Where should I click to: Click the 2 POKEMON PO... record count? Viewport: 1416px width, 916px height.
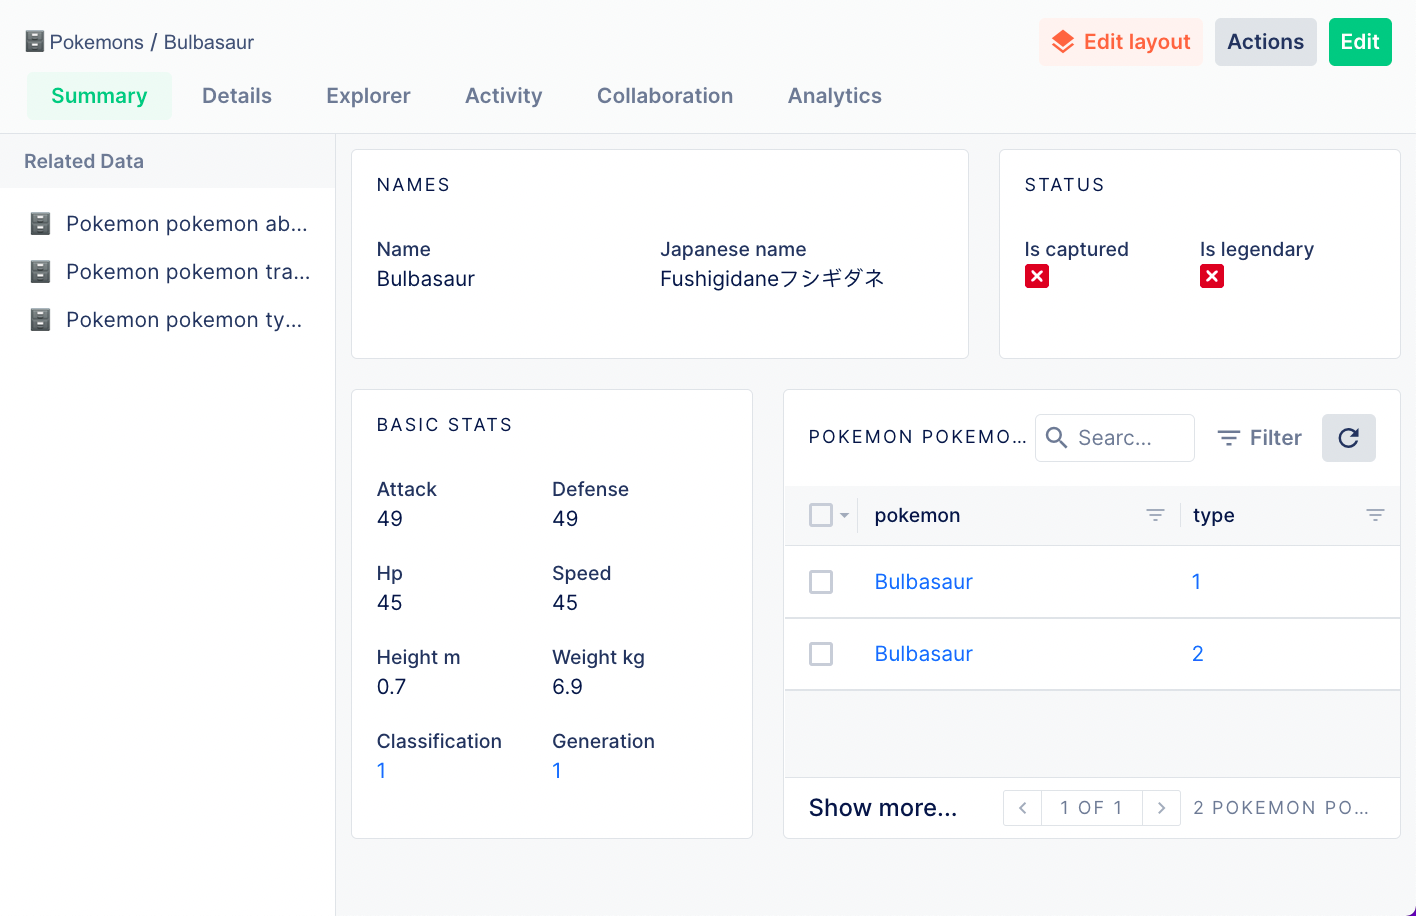point(1281,808)
